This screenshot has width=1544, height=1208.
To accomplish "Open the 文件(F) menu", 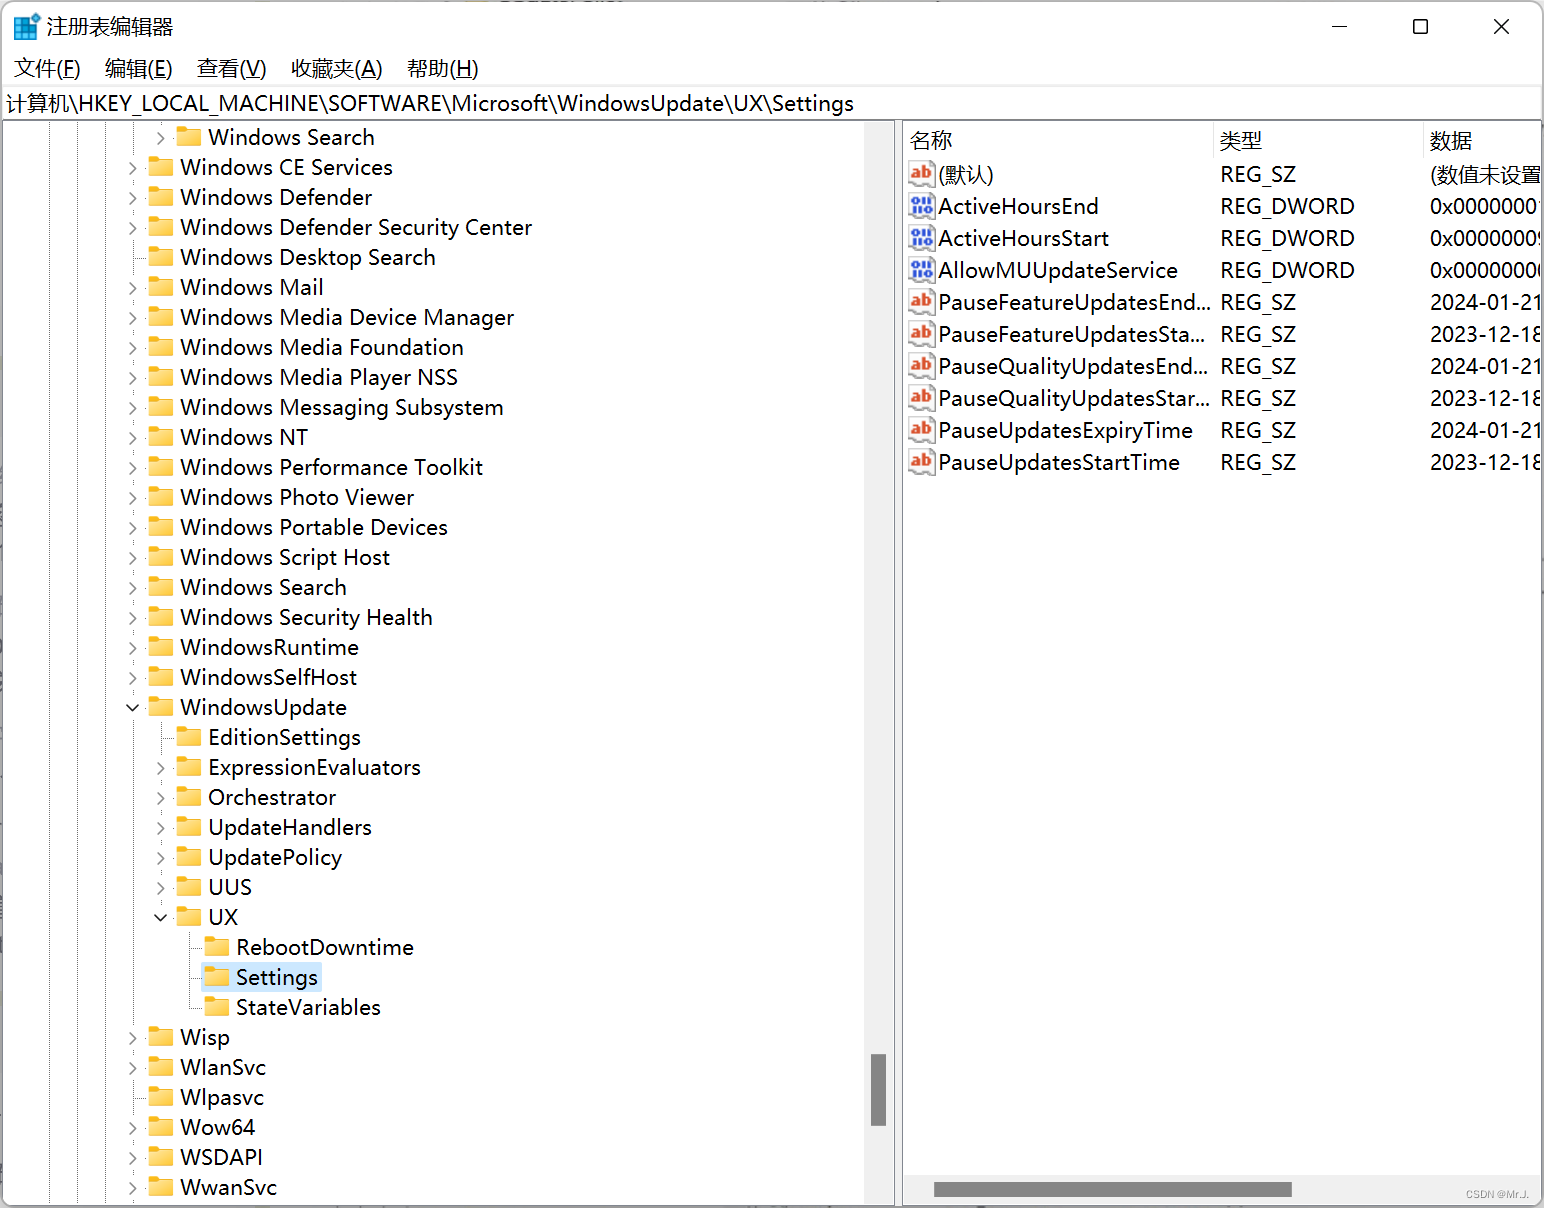I will [47, 68].
